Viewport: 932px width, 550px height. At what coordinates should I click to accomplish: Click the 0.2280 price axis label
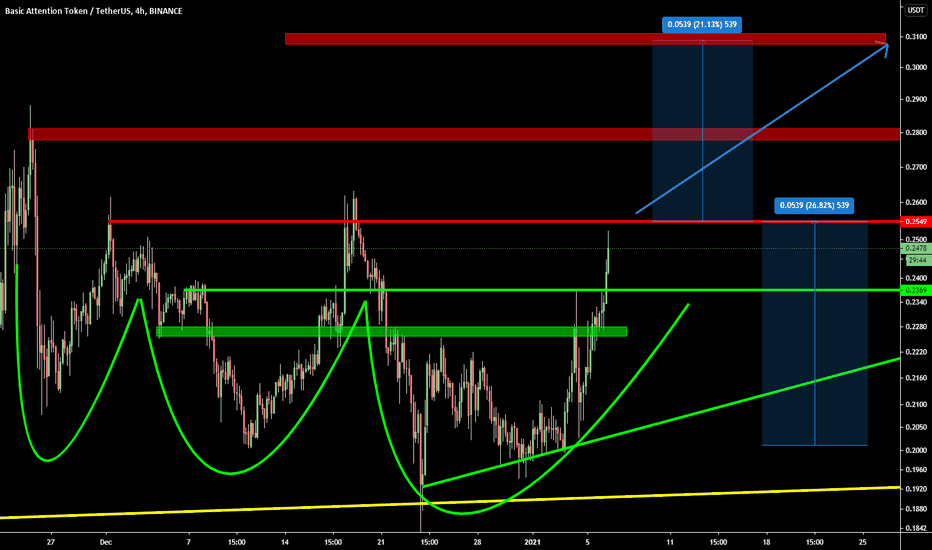[916, 326]
